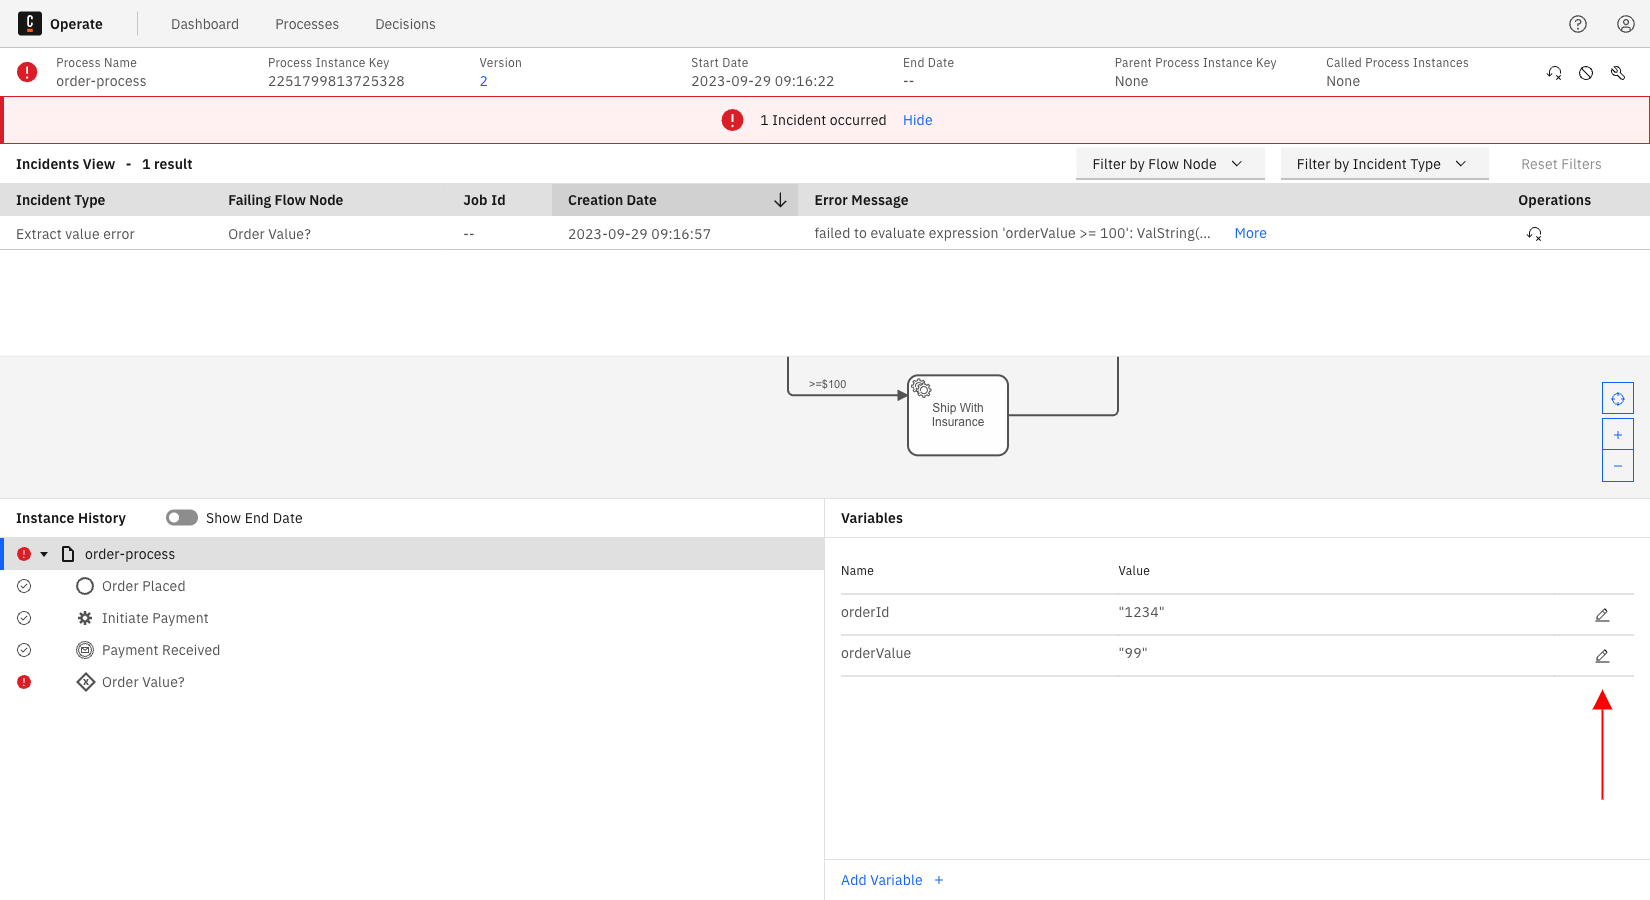This screenshot has width=1650, height=900.
Task: Open modify instance wrench icon
Action: click(x=1618, y=73)
